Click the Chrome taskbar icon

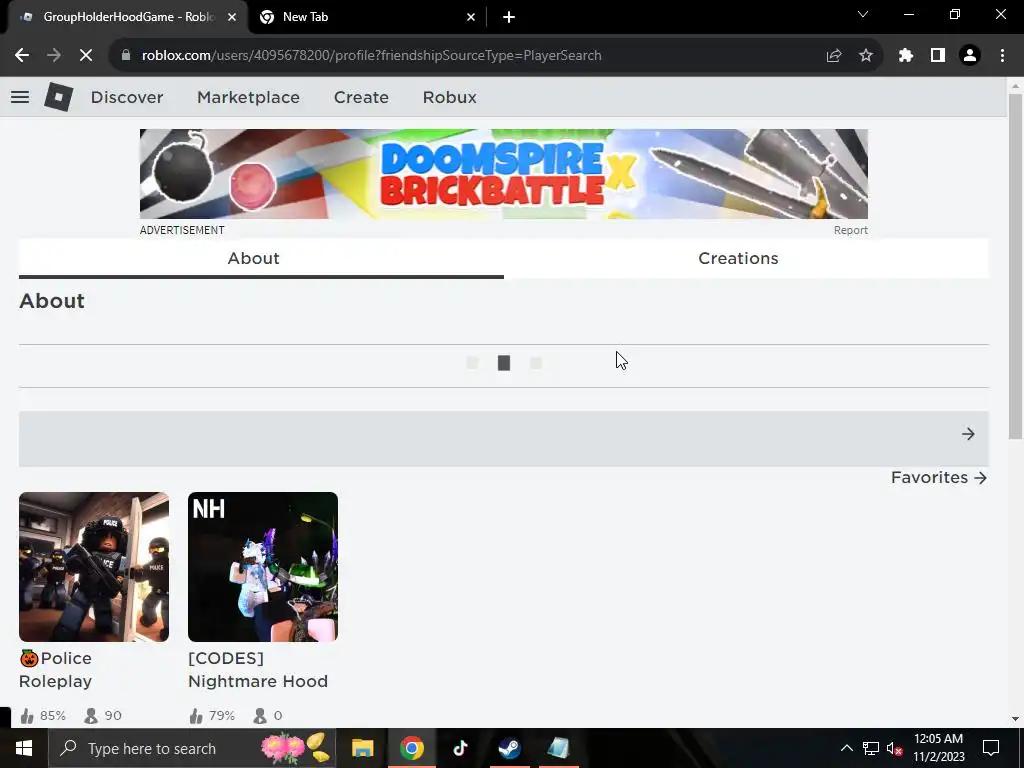(x=411, y=748)
